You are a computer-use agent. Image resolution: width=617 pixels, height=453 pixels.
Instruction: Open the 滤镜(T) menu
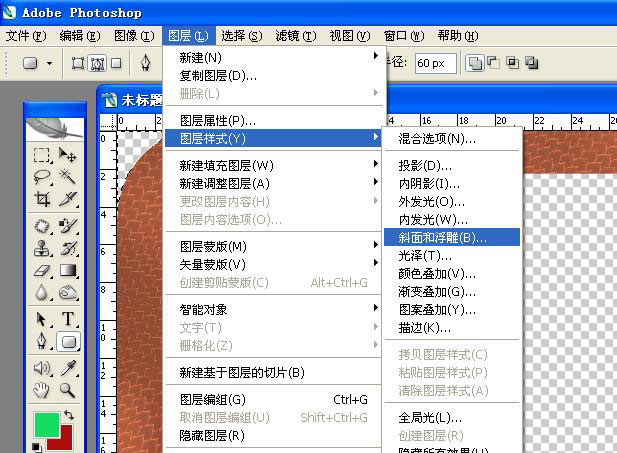[296, 36]
